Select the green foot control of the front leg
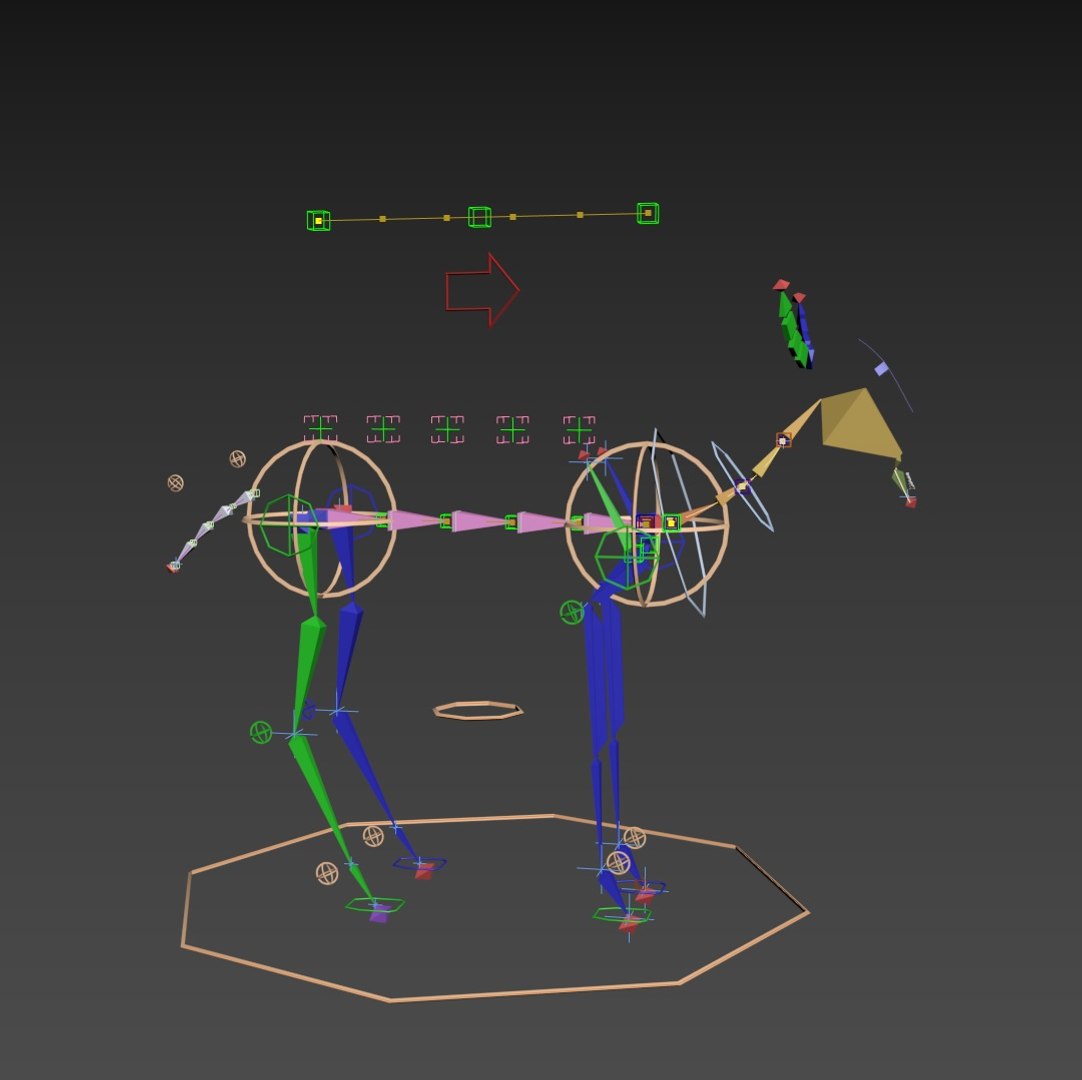This screenshot has width=1082, height=1080. [622, 915]
